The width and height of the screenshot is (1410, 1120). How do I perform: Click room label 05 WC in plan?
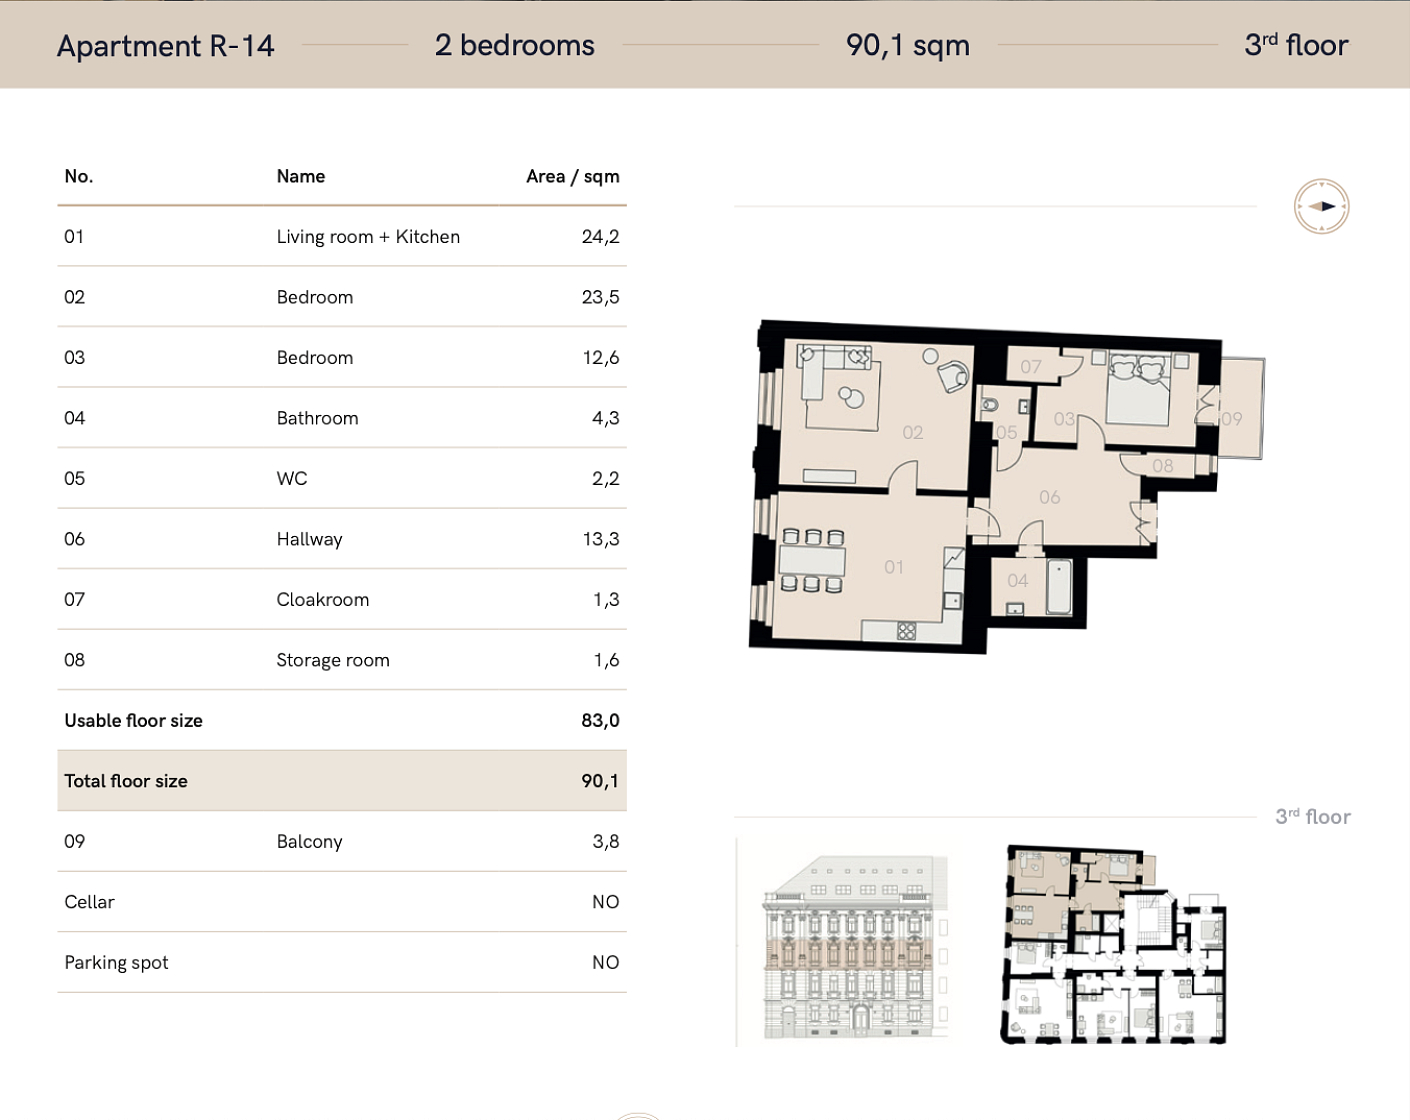point(1007,432)
